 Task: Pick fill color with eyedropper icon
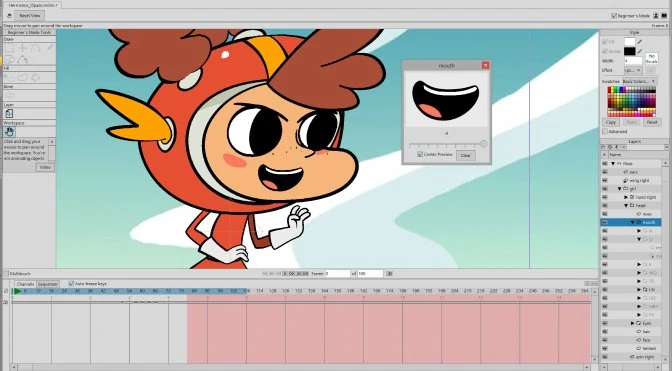pos(640,42)
